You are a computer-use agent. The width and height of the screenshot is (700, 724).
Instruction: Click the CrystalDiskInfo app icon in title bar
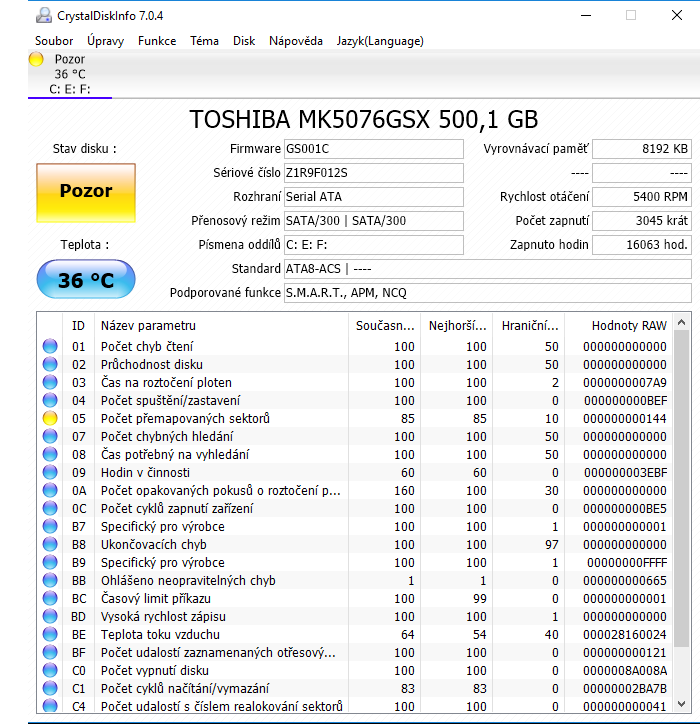point(44,15)
